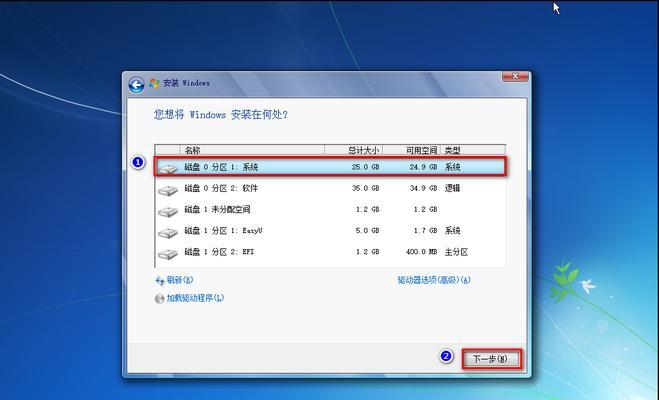The width and height of the screenshot is (659, 400).
Task: Open 加载驱动程序(L) link
Action: pyautogui.click(x=195, y=298)
